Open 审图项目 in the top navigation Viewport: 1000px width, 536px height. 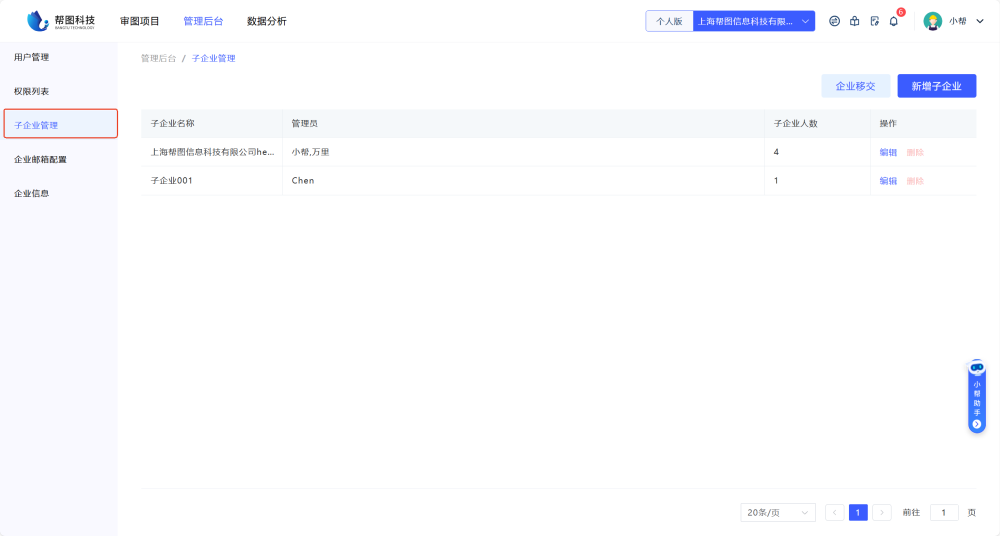point(140,21)
